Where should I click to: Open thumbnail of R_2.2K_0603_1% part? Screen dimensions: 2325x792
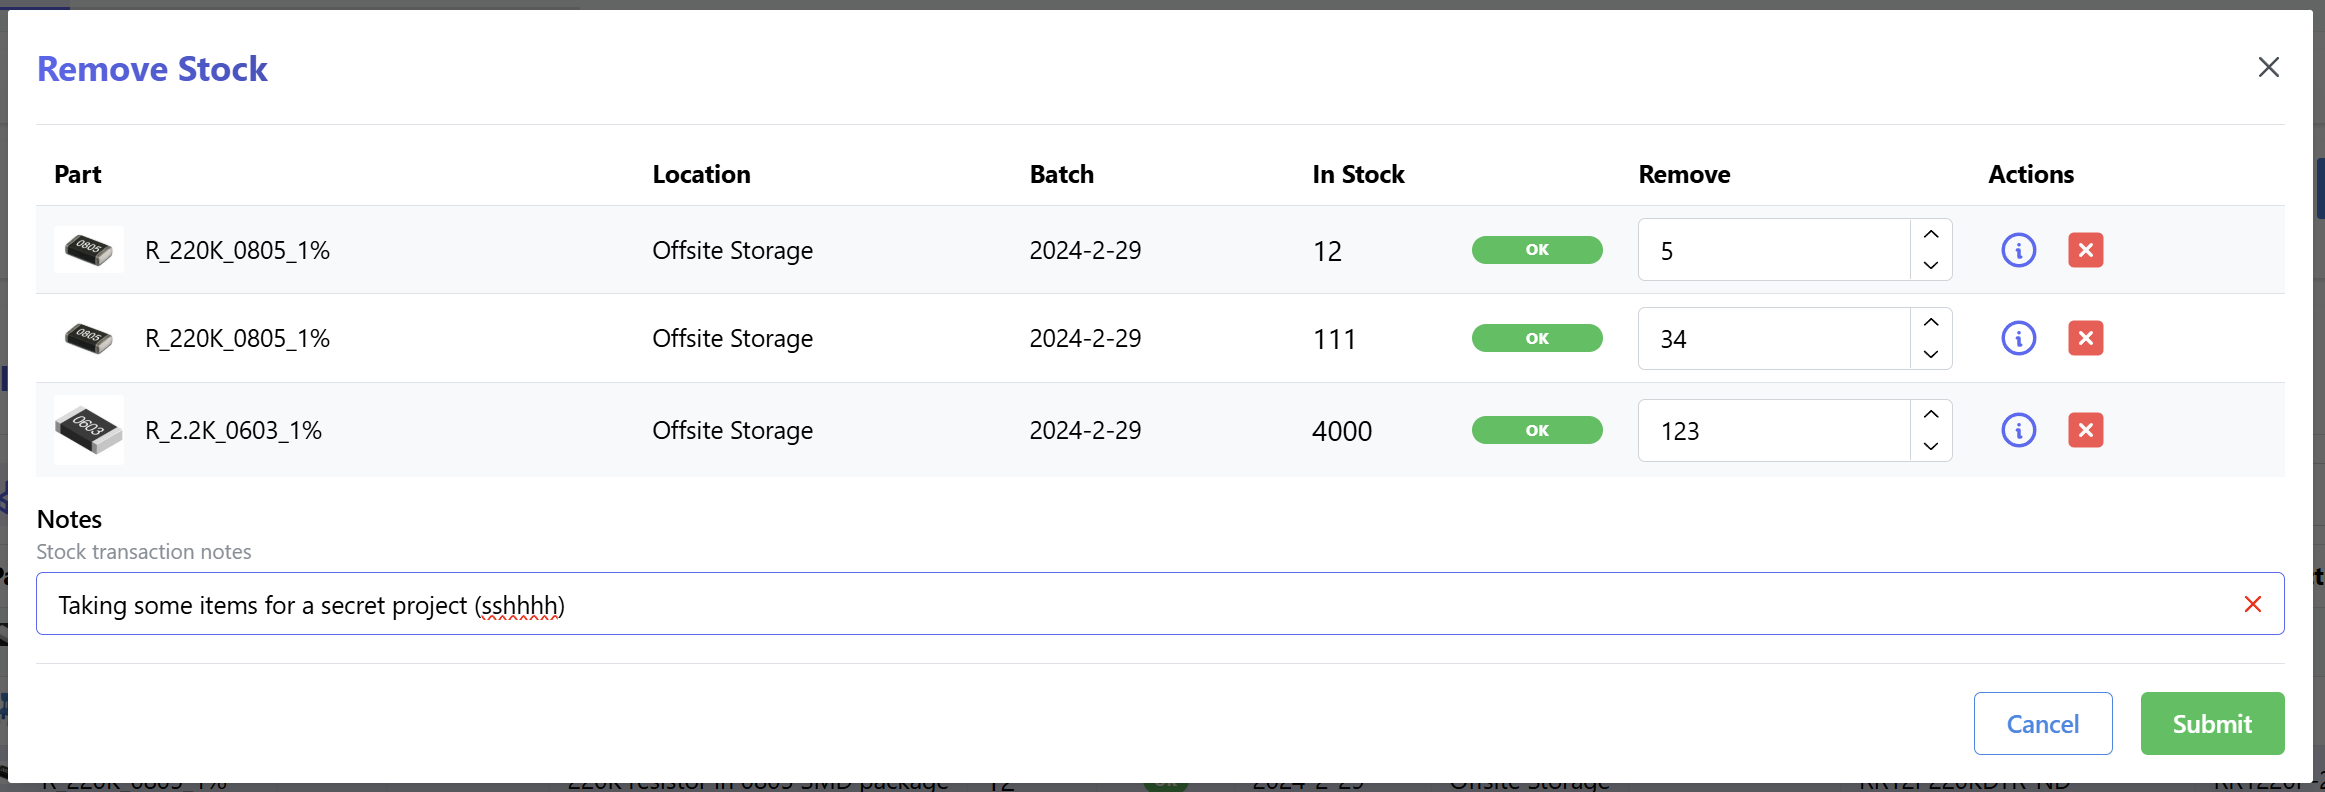(89, 430)
